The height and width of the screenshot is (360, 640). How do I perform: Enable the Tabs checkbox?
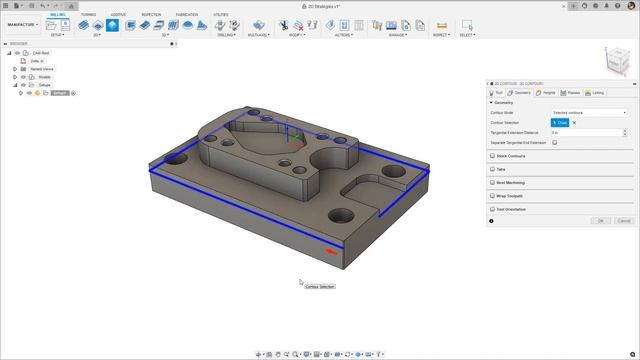tap(492, 169)
